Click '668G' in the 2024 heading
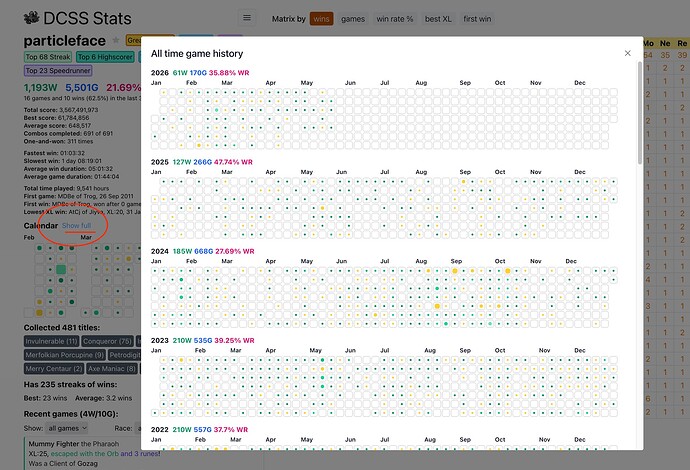The height and width of the screenshot is (470, 690). (x=203, y=251)
